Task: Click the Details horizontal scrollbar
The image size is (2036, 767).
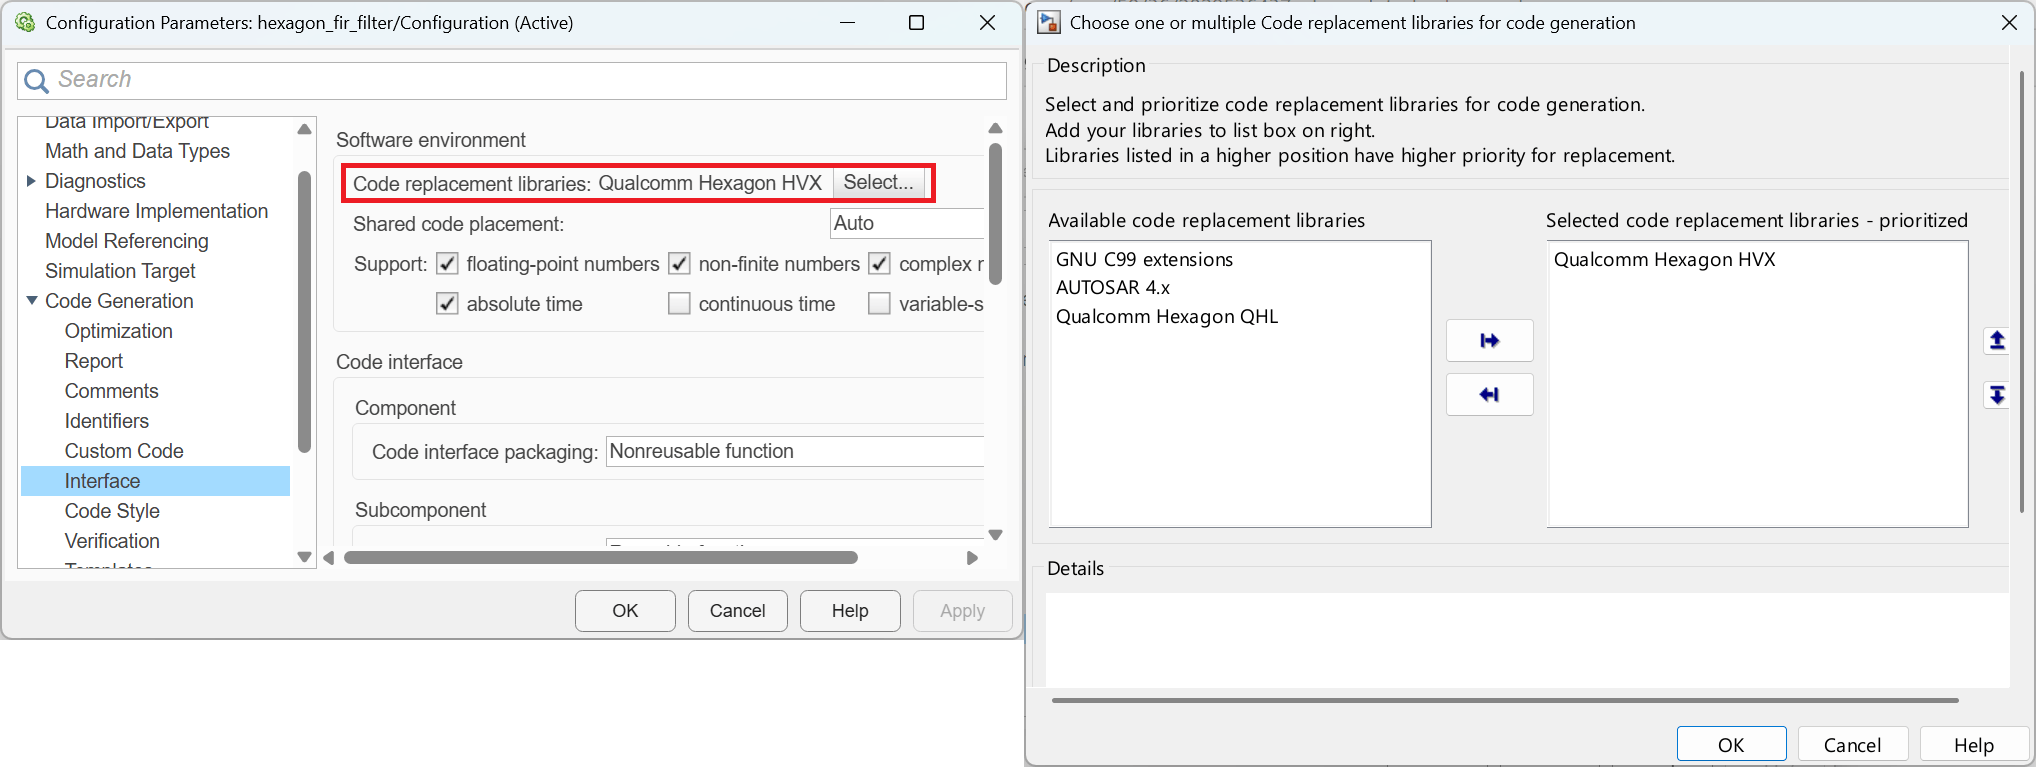Action: [x=1504, y=700]
